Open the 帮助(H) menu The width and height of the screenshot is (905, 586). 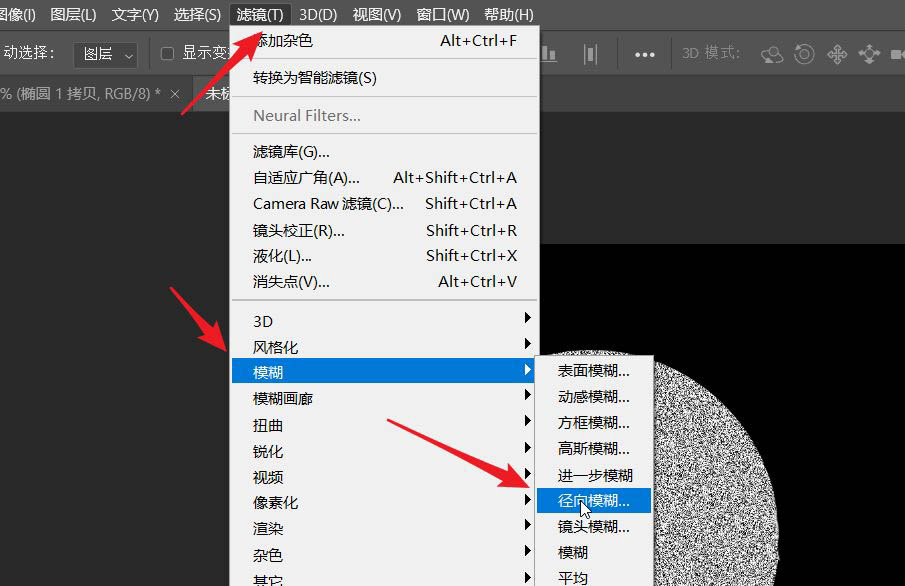[x=508, y=14]
